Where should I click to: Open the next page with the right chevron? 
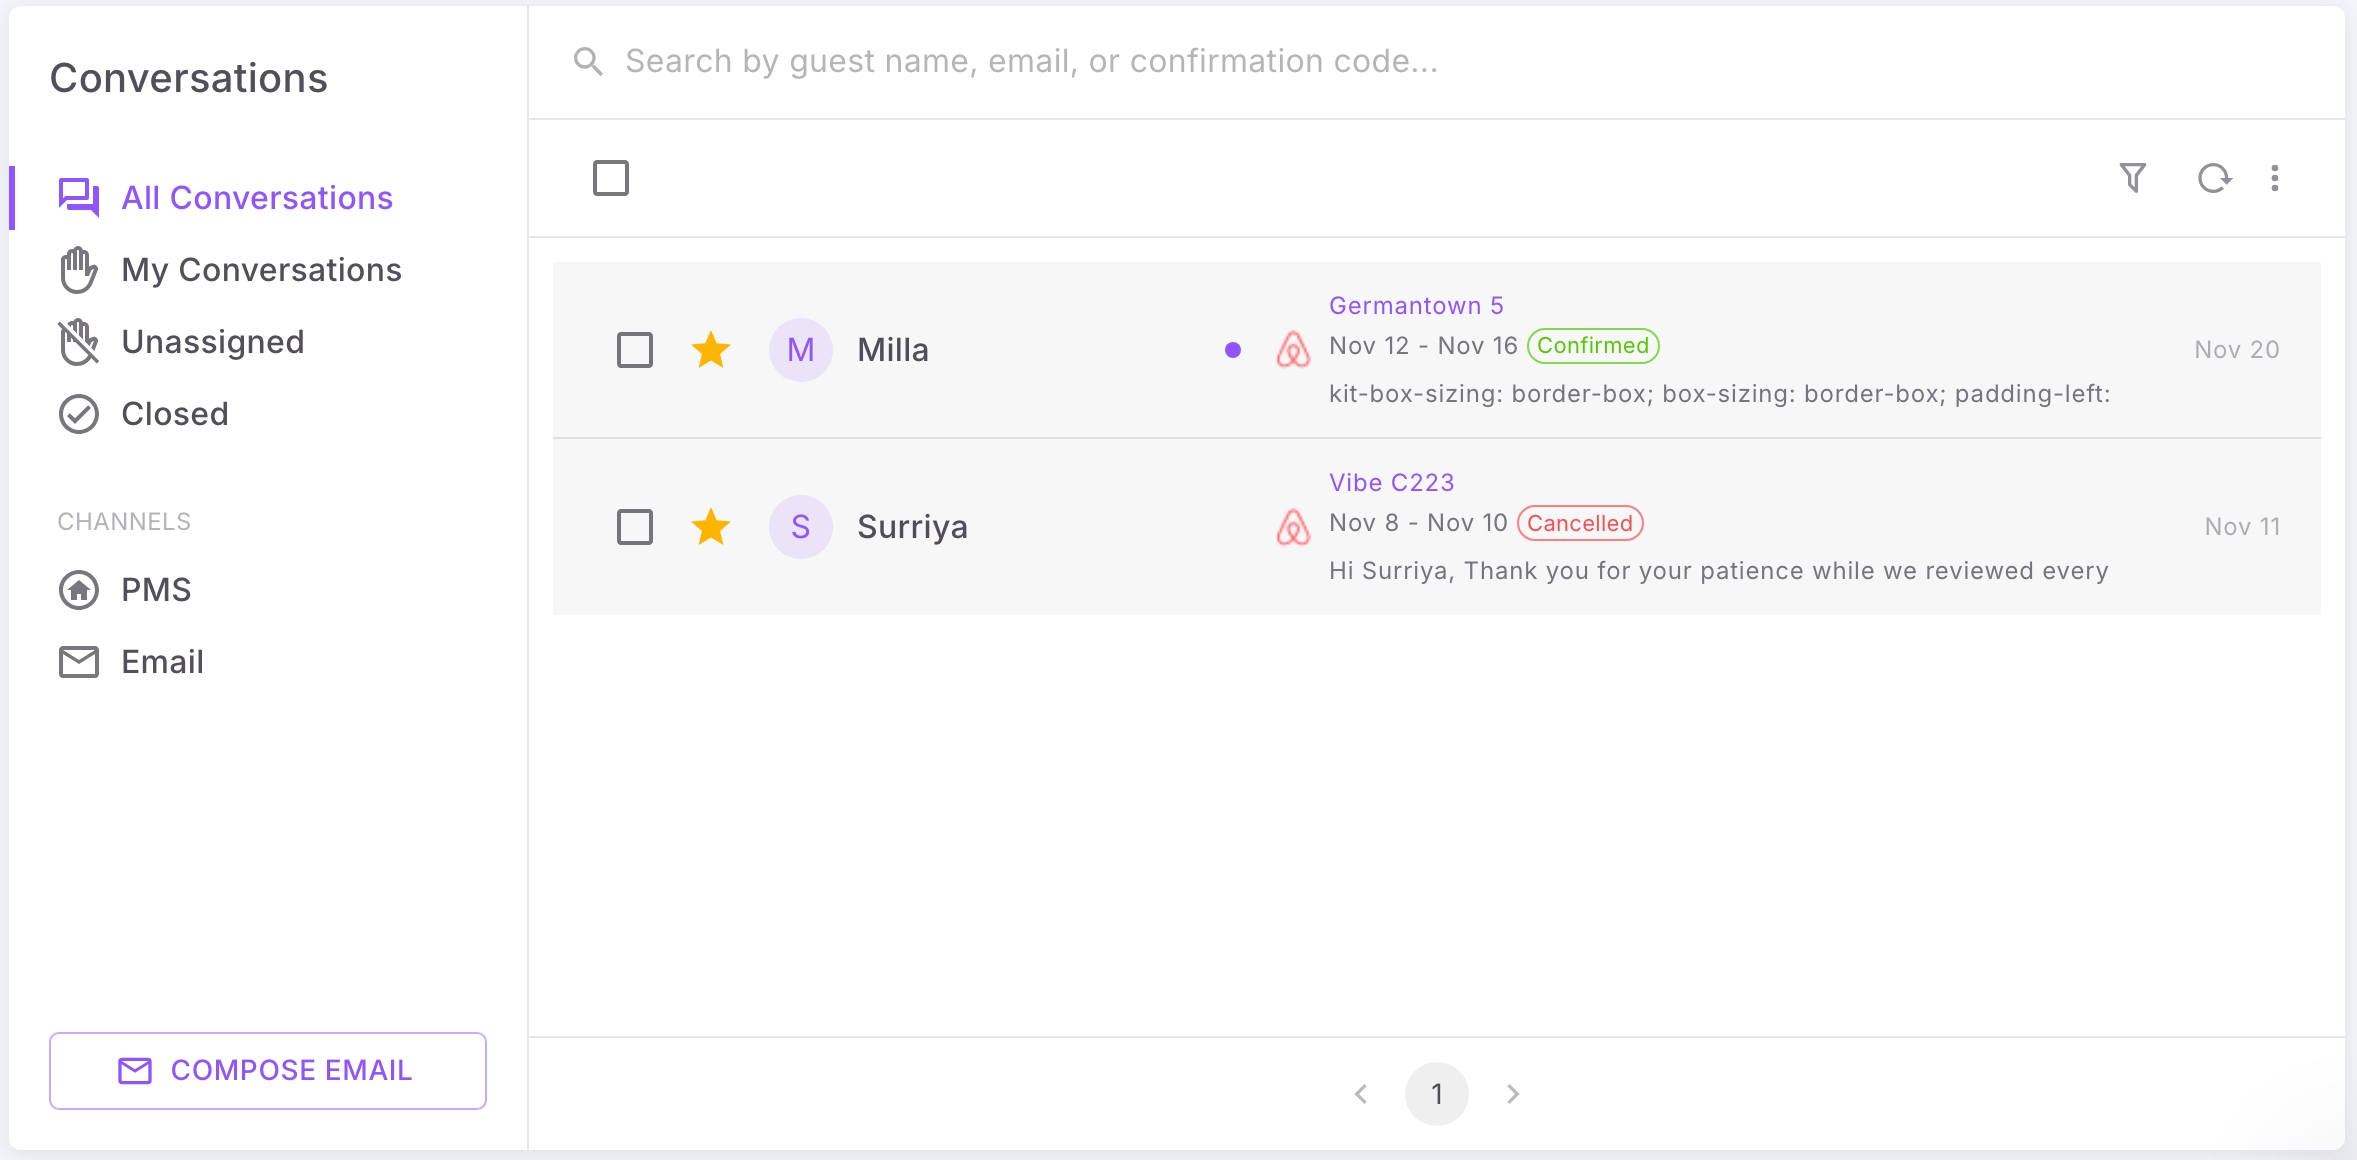1511,1093
